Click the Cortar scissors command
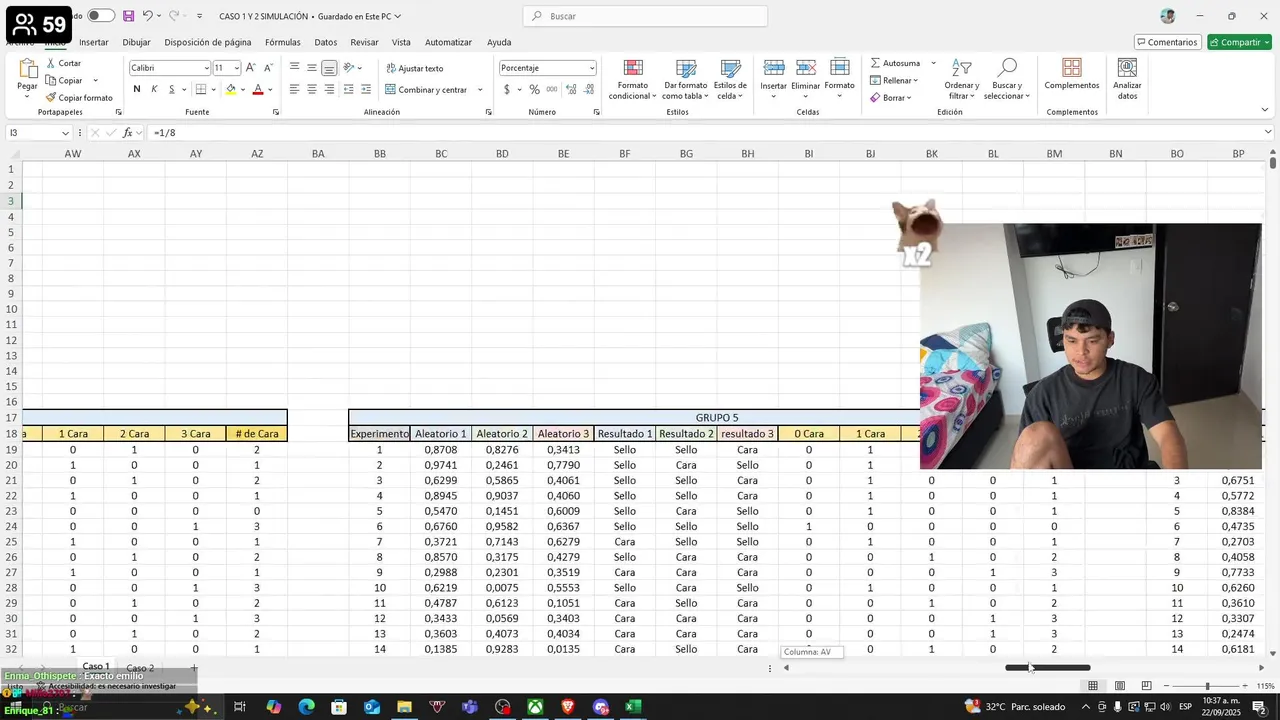Viewport: 1280px width, 720px height. click(x=63, y=63)
